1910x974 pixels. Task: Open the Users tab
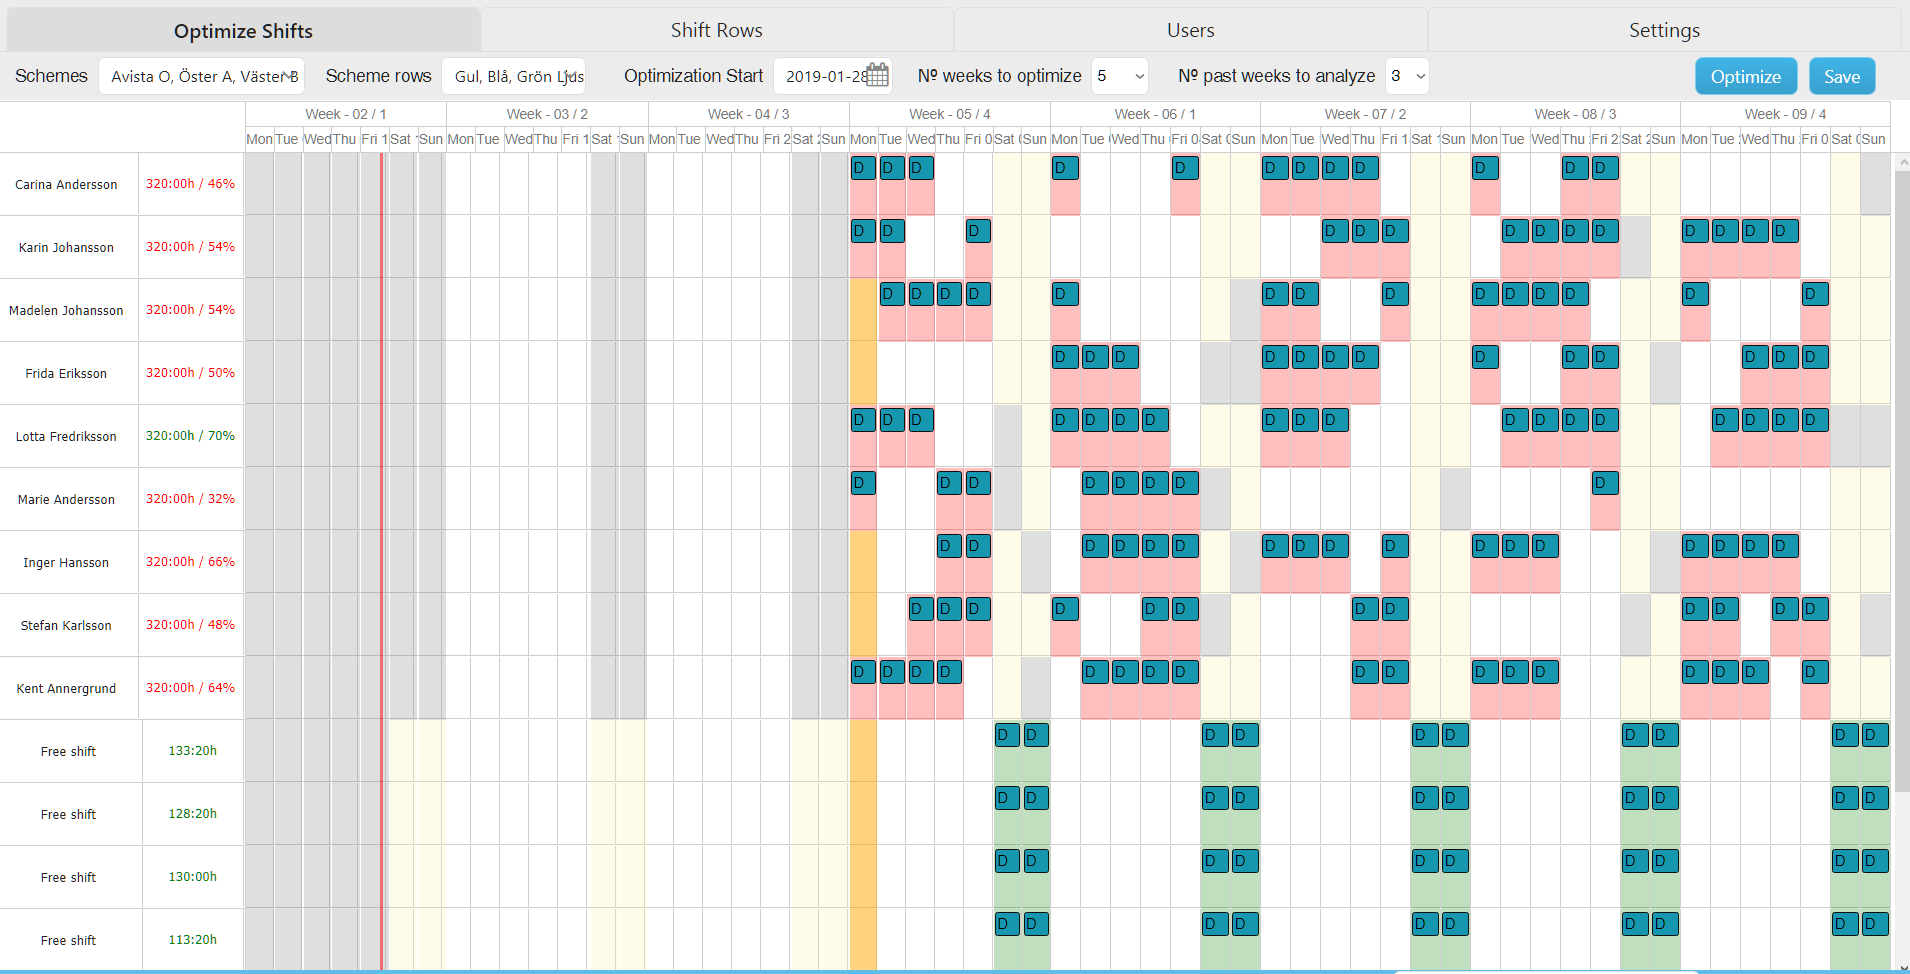pyautogui.click(x=1190, y=30)
